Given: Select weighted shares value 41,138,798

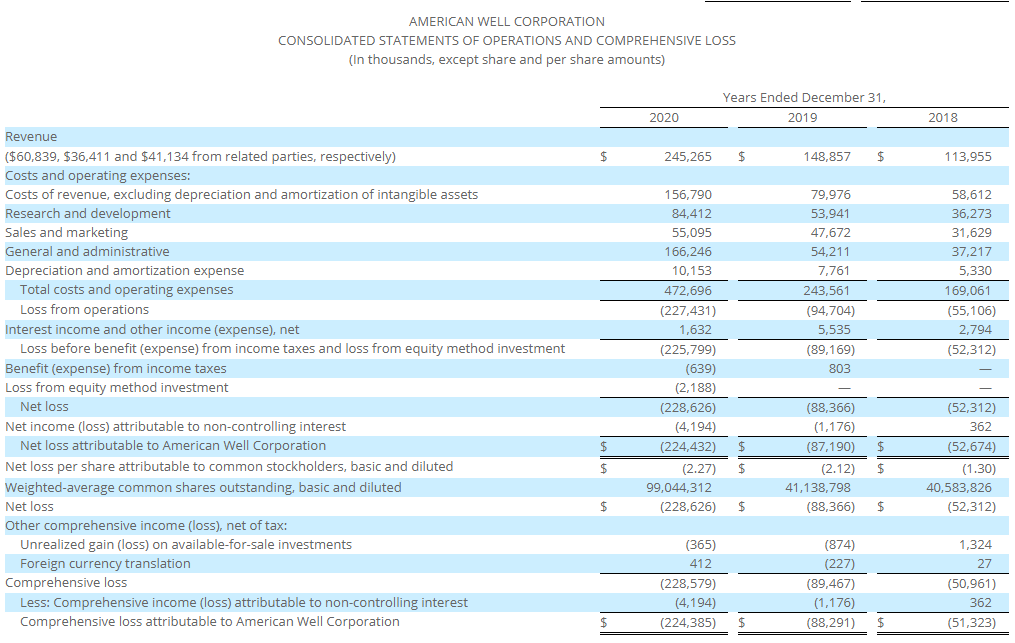Looking at the screenshot, I should coord(818,488).
